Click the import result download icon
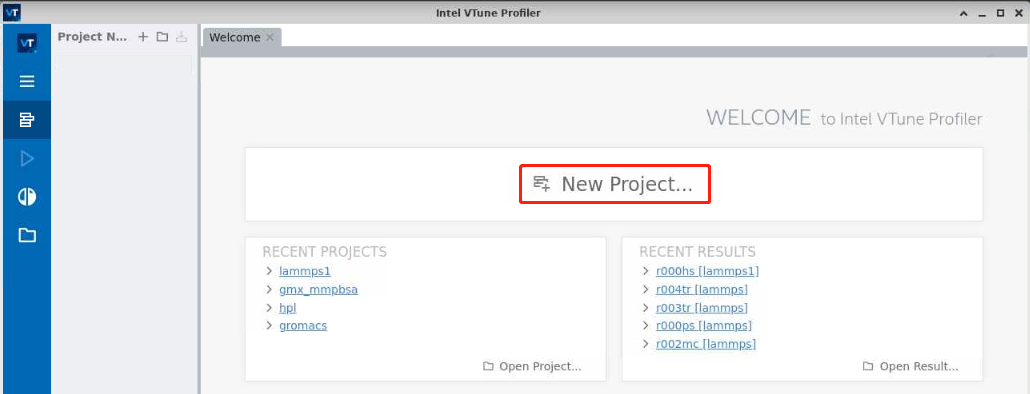 [x=181, y=37]
